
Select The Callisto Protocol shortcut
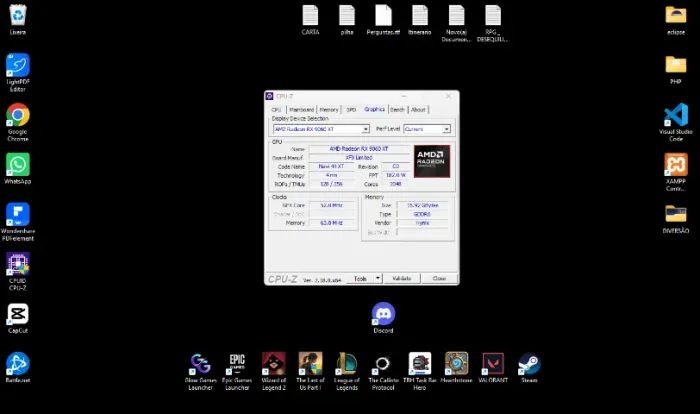(383, 372)
